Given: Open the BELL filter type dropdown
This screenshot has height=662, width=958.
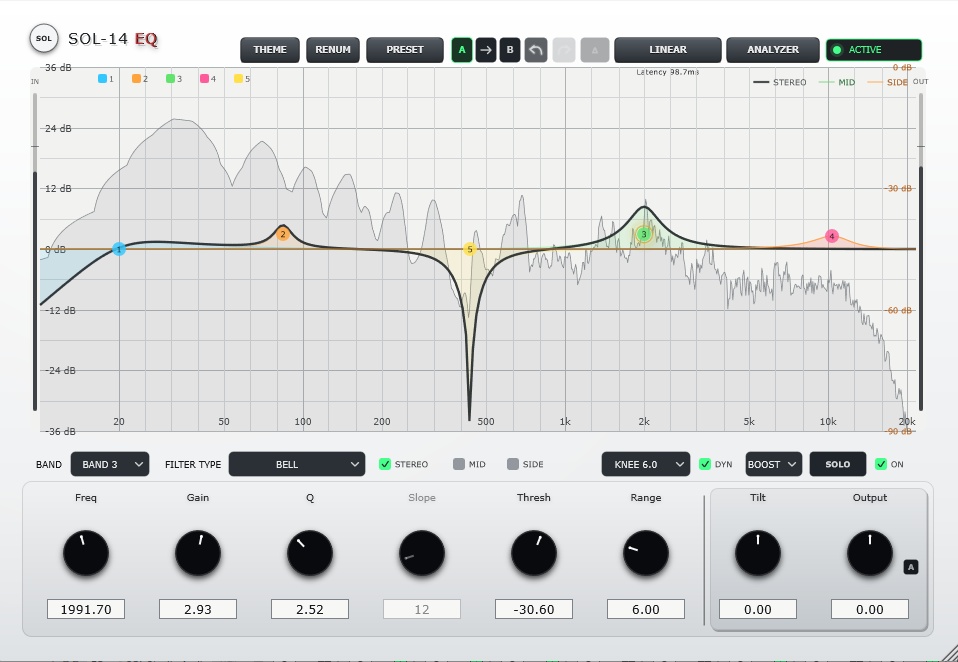Looking at the screenshot, I should point(297,464).
